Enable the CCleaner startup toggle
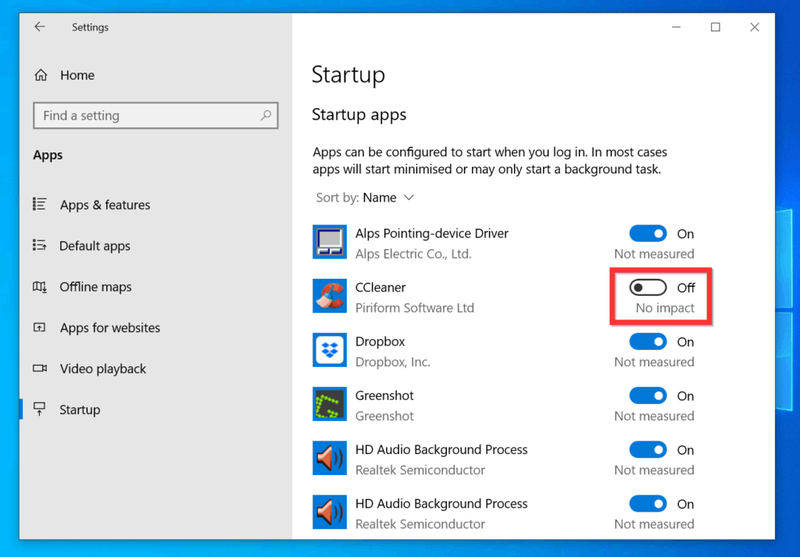The width and height of the screenshot is (800, 557). click(x=648, y=288)
